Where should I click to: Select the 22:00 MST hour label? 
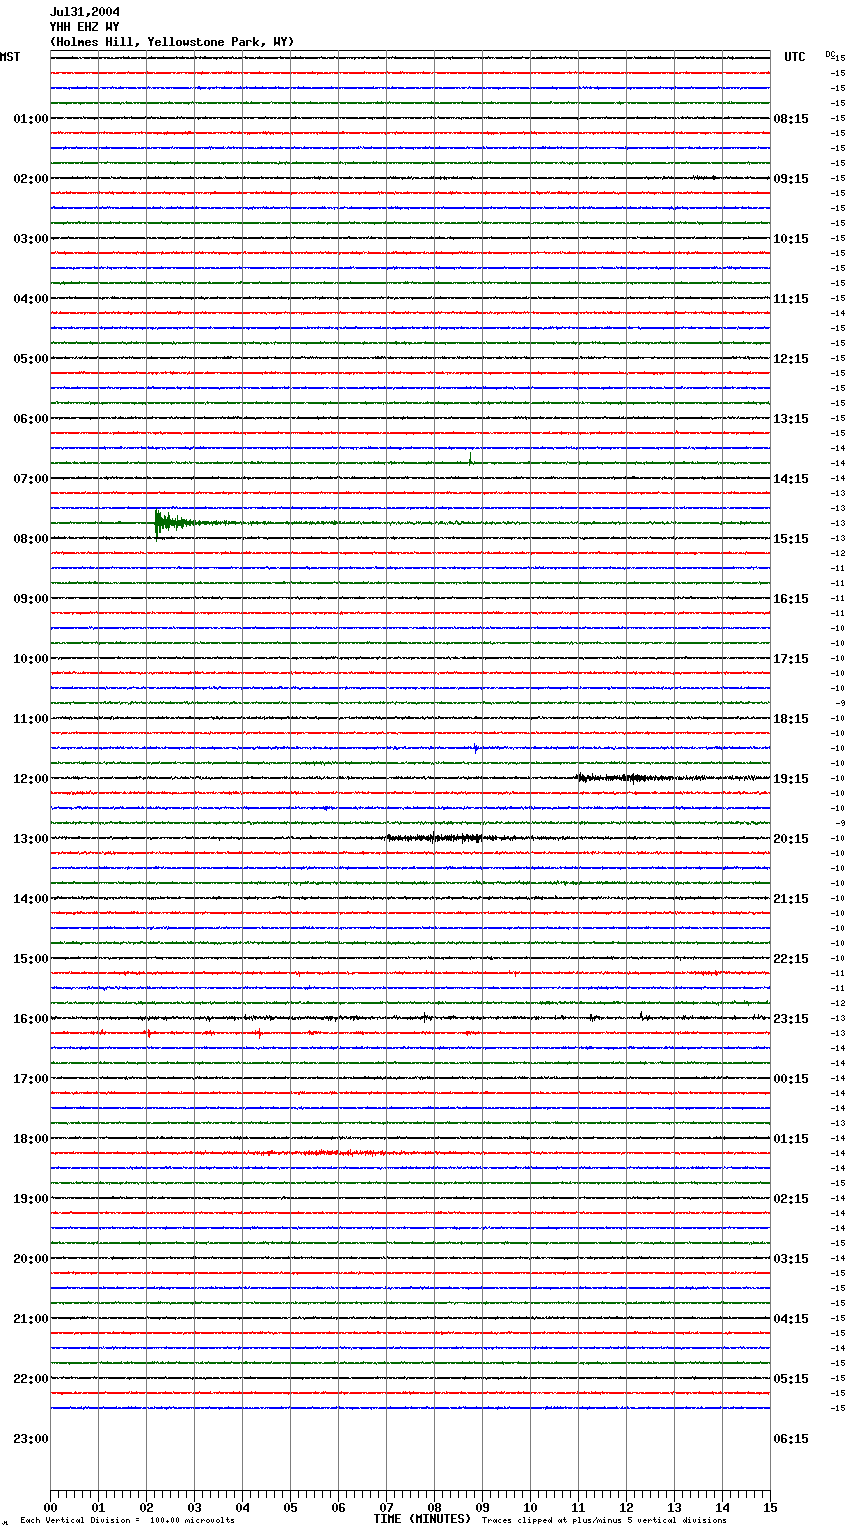[31, 1379]
